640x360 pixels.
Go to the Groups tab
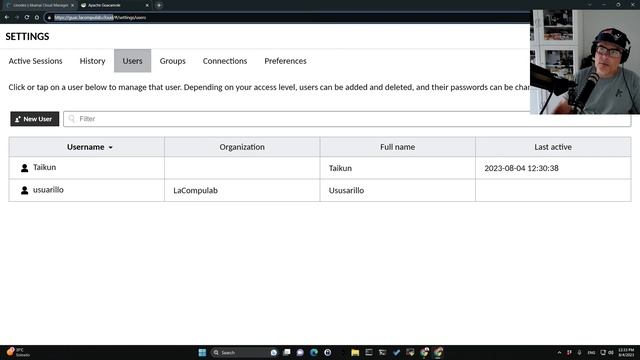click(x=173, y=61)
